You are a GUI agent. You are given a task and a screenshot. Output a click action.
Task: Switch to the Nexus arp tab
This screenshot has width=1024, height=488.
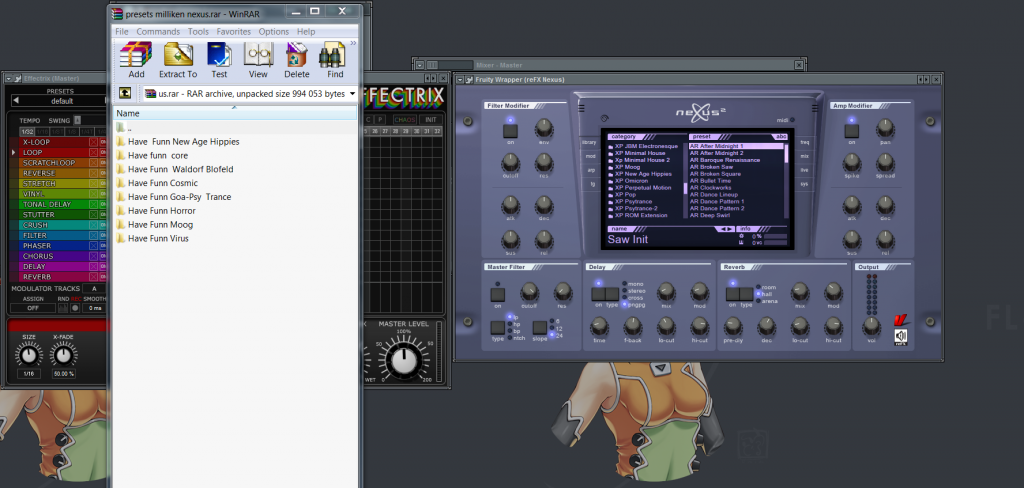[591, 170]
